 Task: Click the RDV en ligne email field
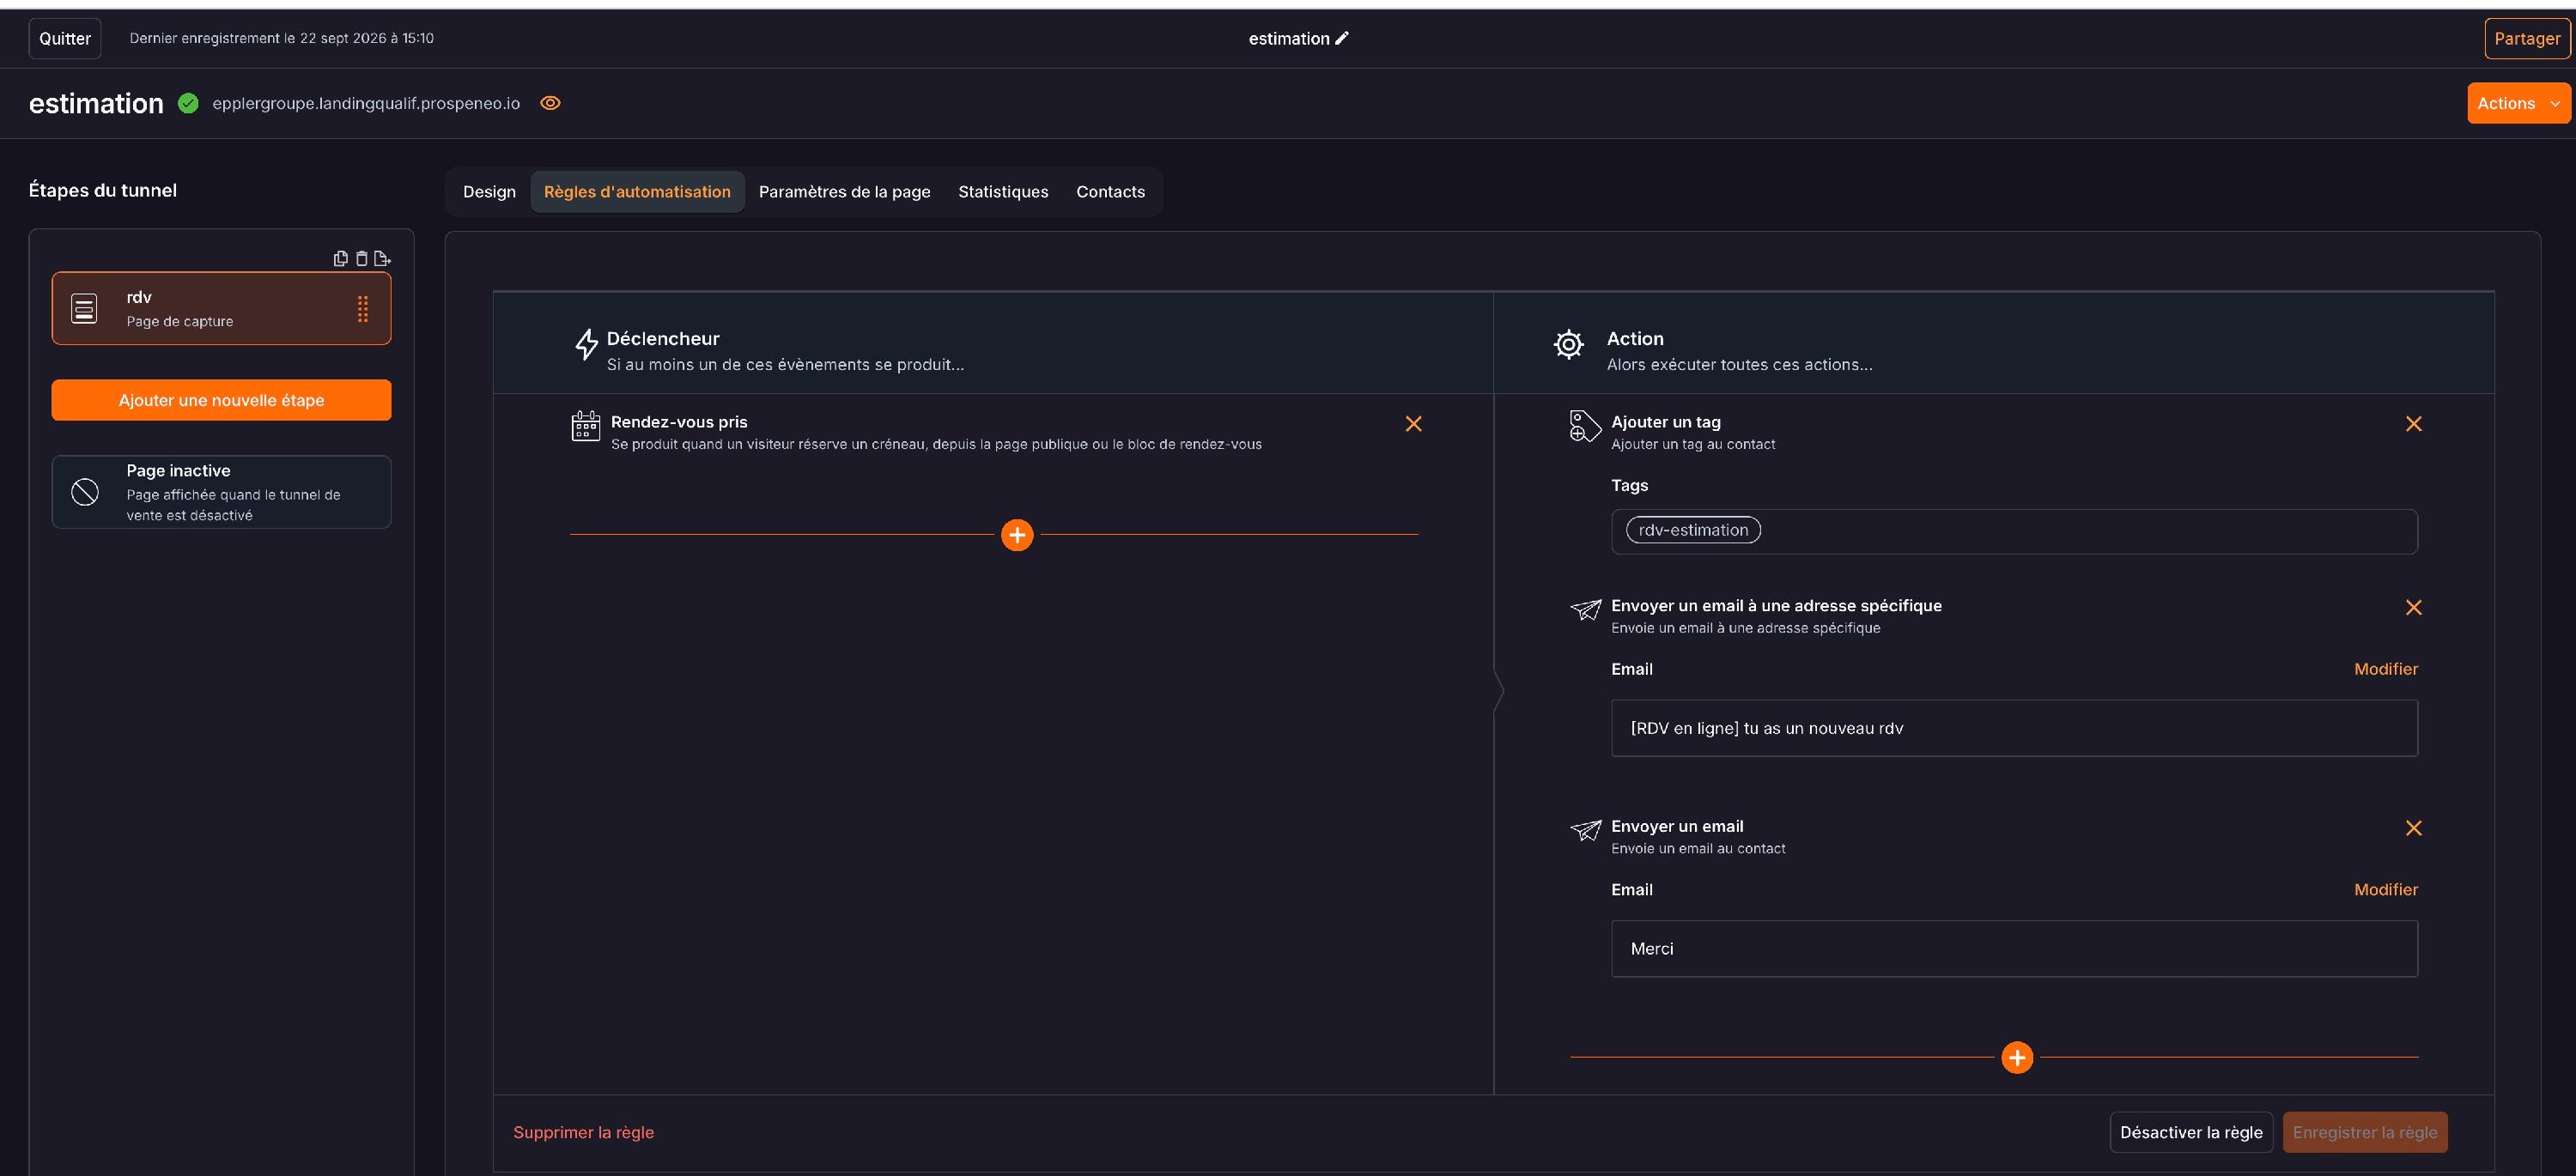2014,728
